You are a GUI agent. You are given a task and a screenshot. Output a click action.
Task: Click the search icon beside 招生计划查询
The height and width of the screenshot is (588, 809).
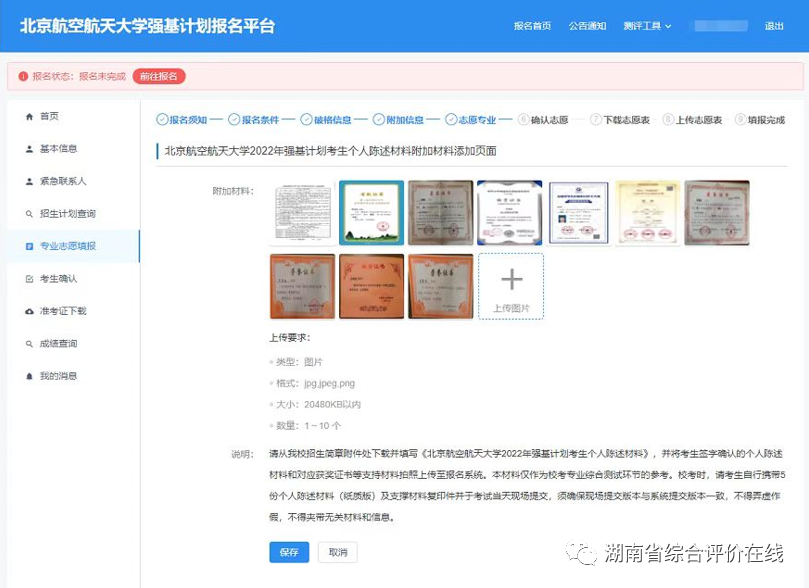pyautogui.click(x=29, y=214)
